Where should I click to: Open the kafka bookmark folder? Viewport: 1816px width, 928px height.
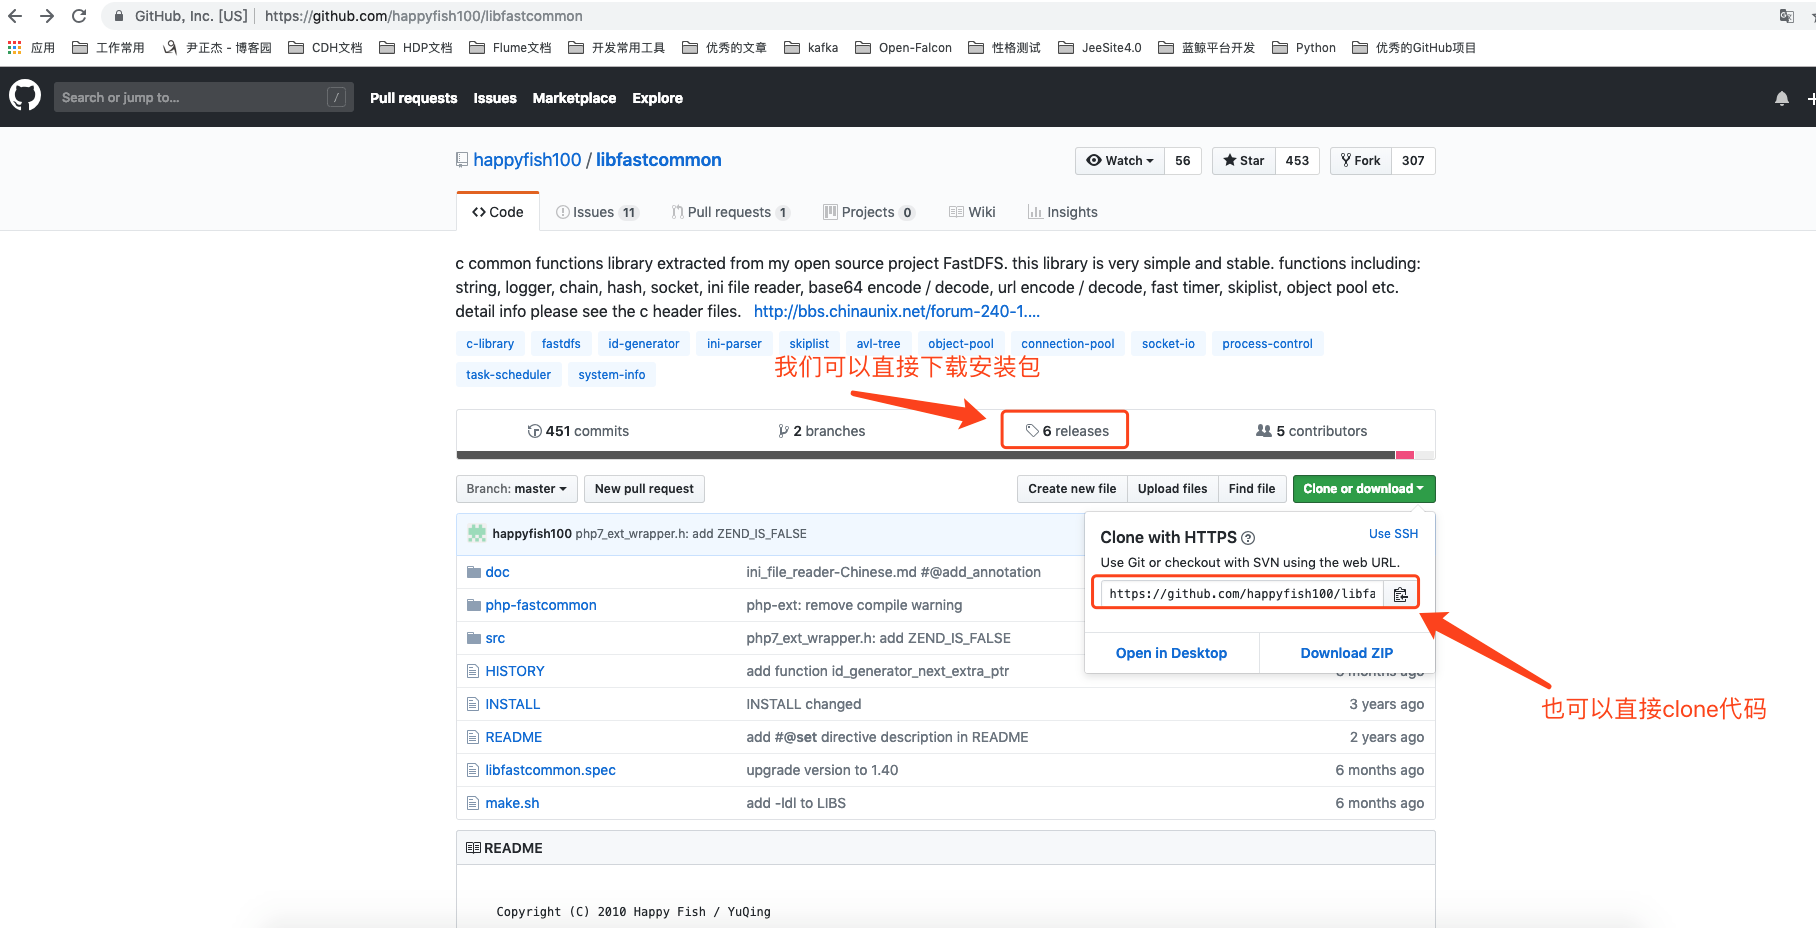coord(811,47)
